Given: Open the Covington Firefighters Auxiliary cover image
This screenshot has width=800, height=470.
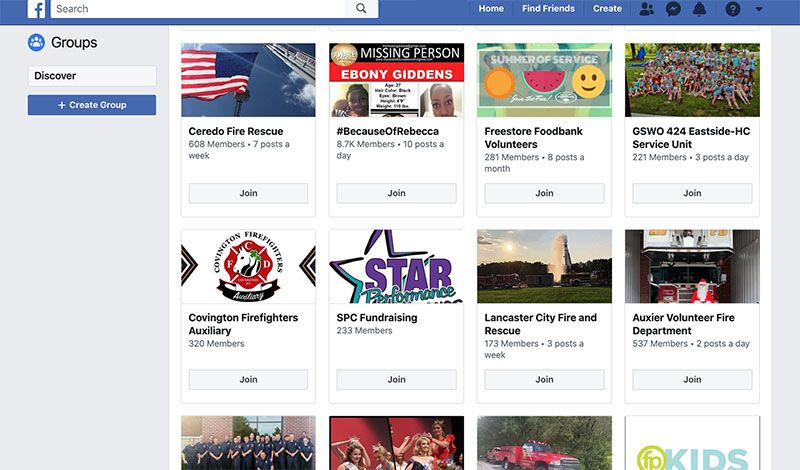Looking at the screenshot, I should [248, 266].
